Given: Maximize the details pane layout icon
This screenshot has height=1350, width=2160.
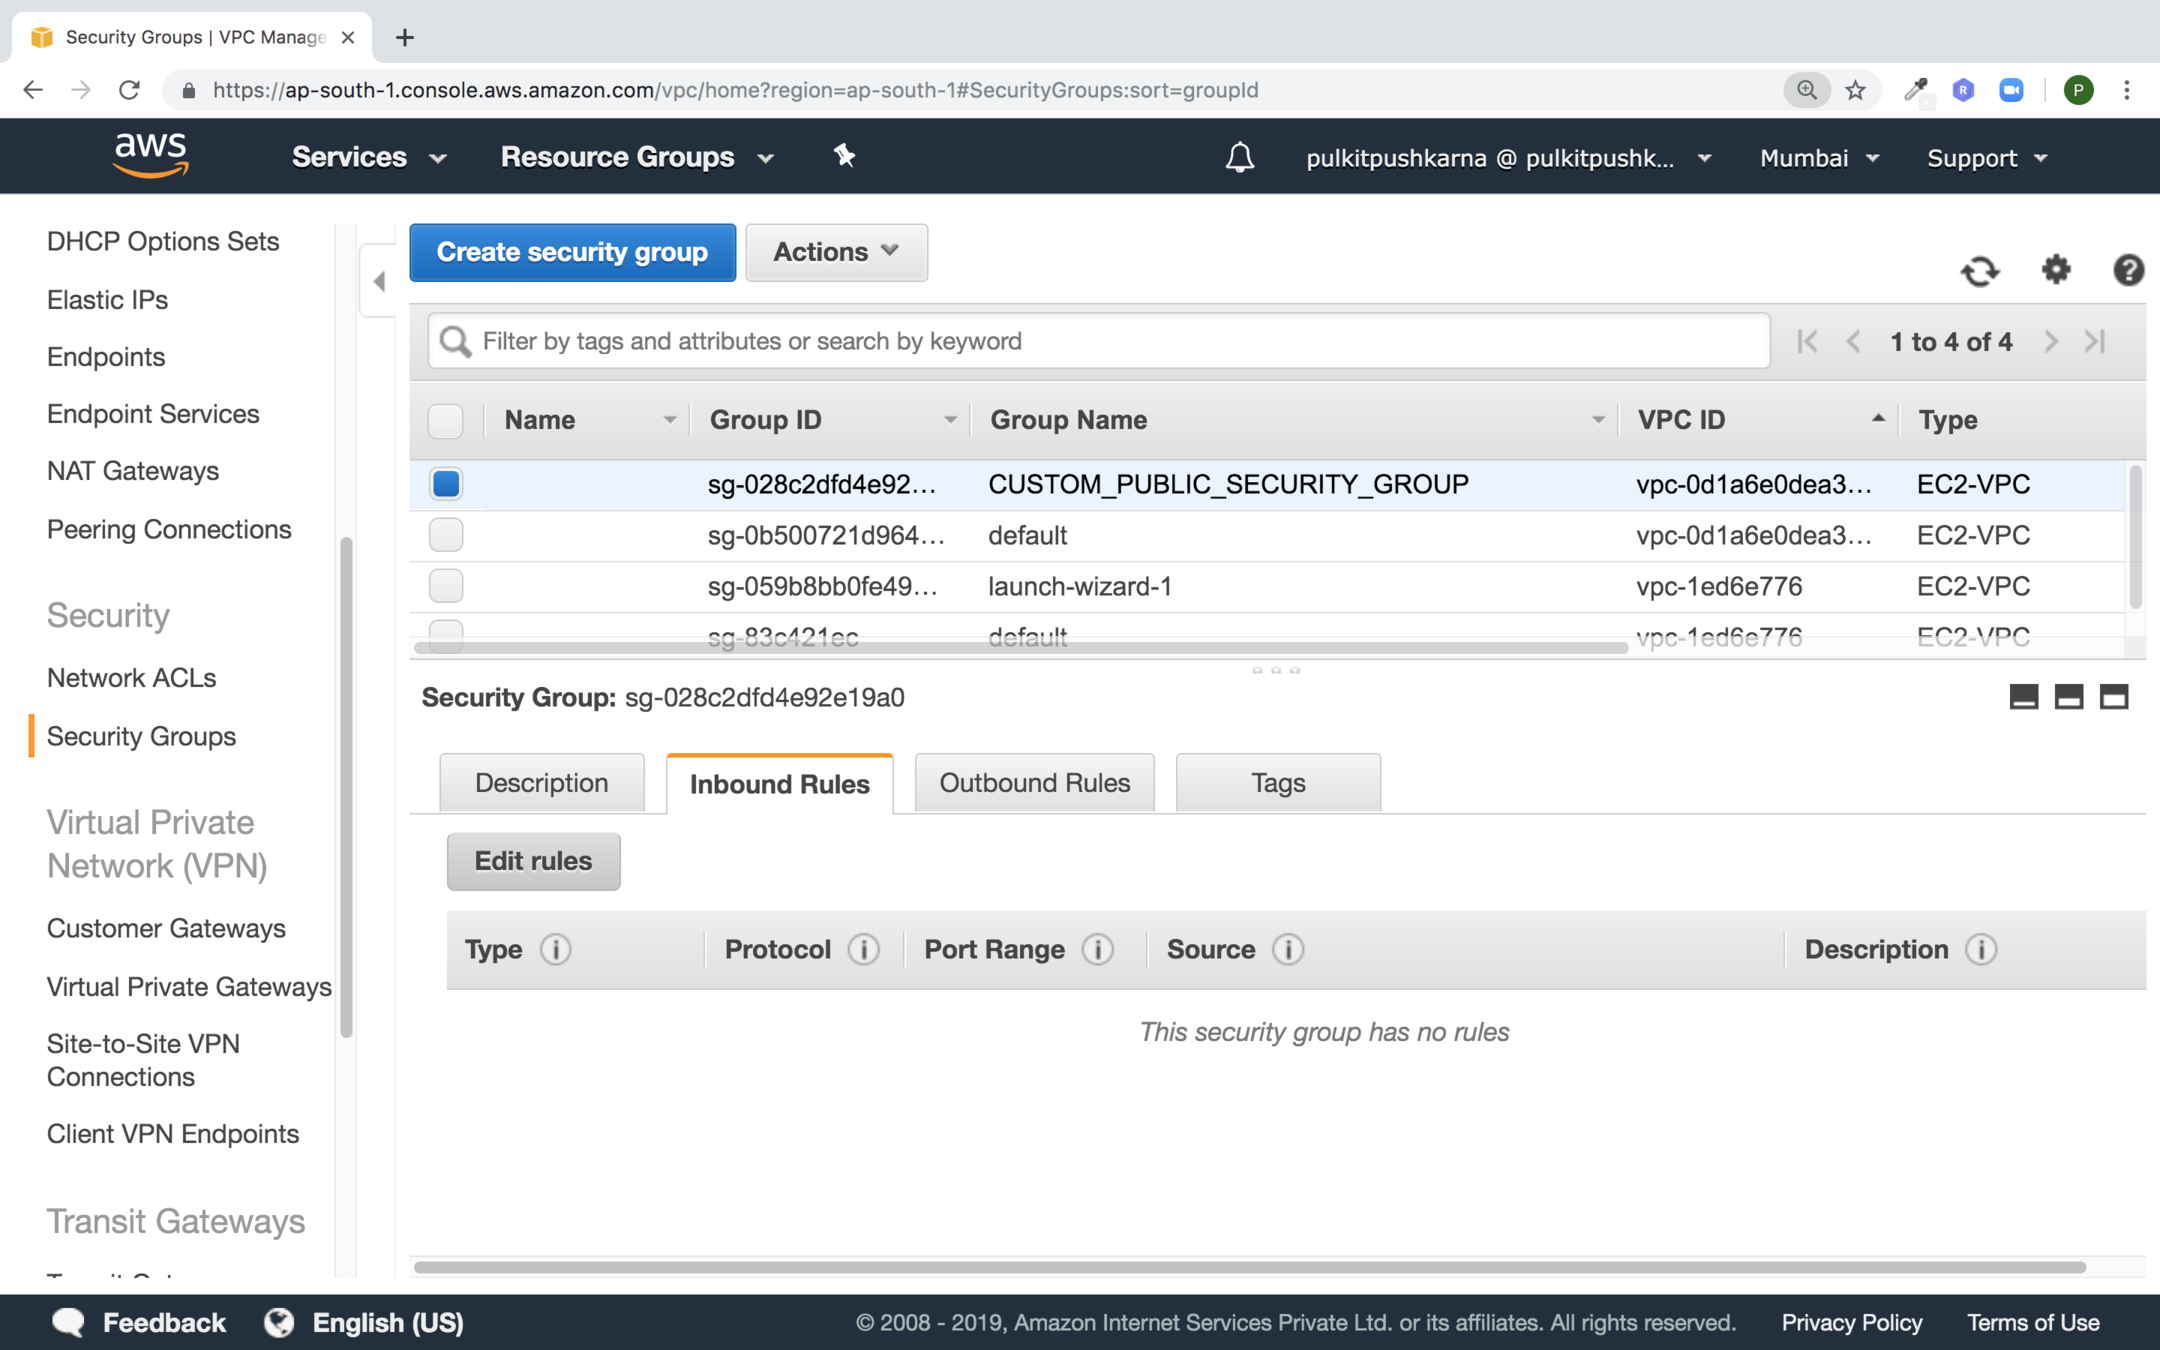Looking at the screenshot, I should (x=2113, y=697).
